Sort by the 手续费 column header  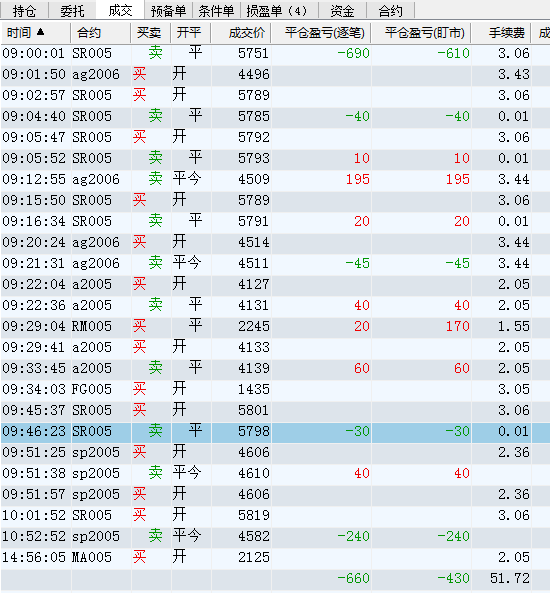tap(501, 33)
